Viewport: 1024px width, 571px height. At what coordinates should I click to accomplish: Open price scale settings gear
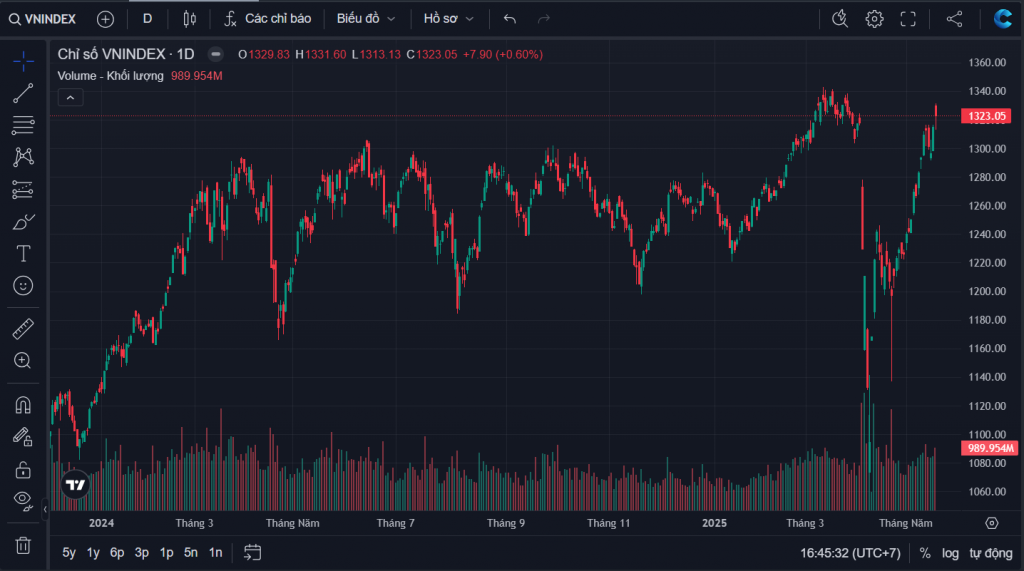992,523
